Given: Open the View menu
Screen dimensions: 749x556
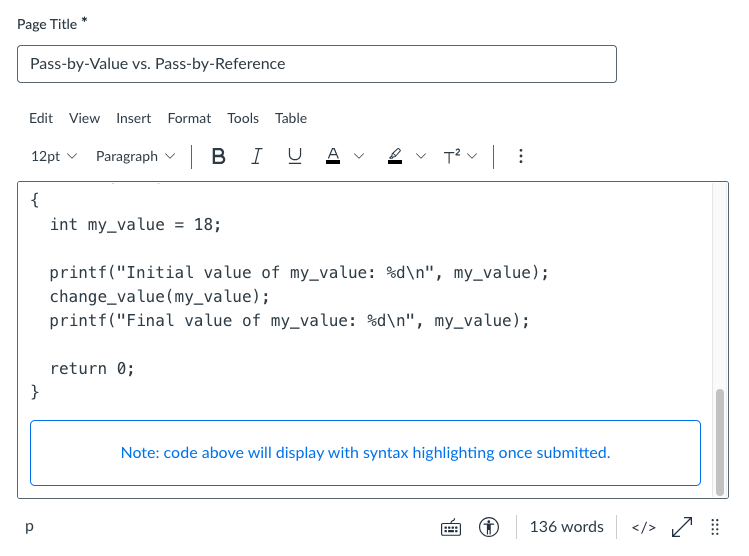Looking at the screenshot, I should [x=85, y=118].
